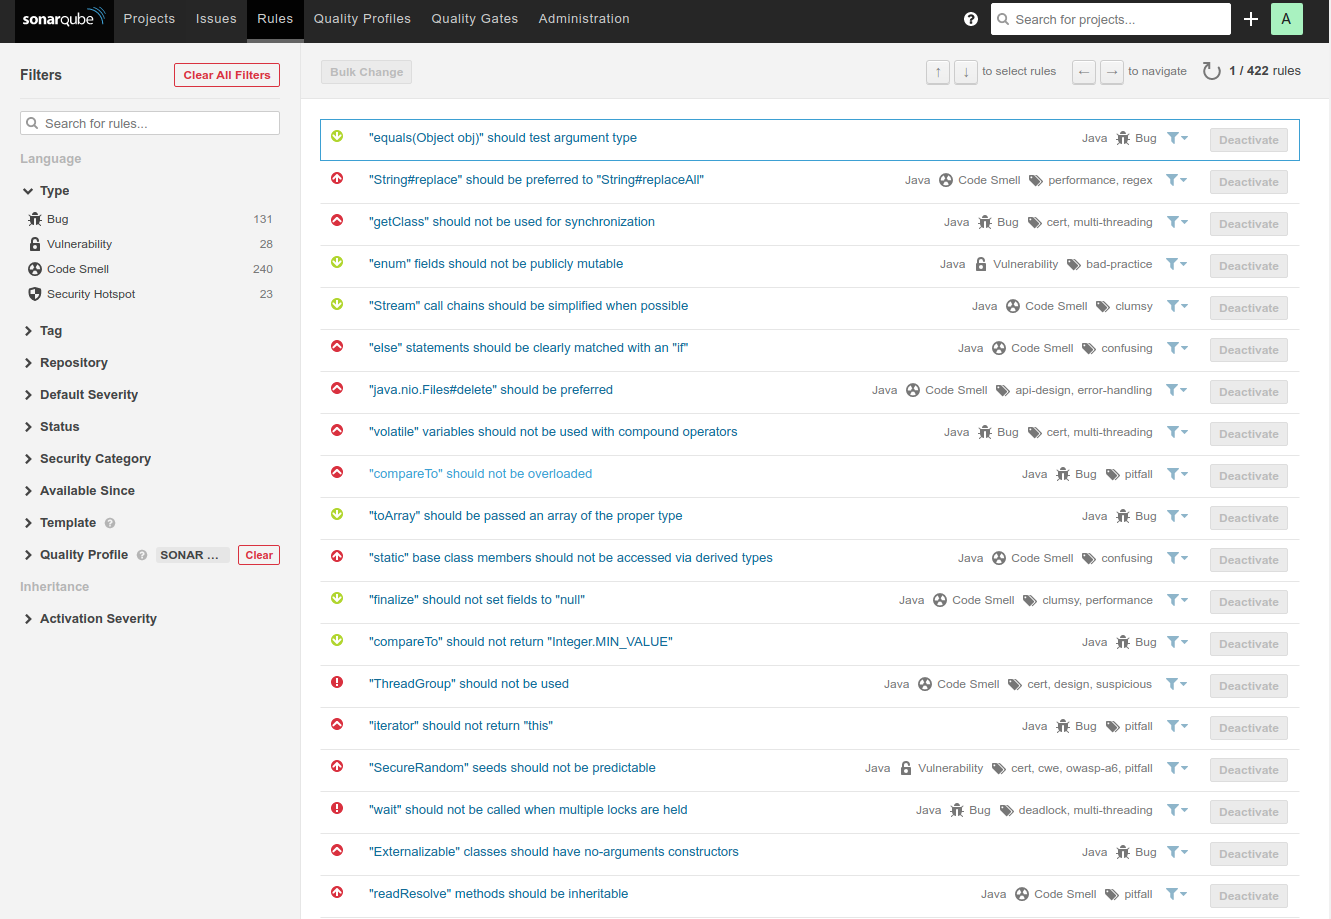
Task: Open the green avatar account icon
Action: [x=1287, y=18]
